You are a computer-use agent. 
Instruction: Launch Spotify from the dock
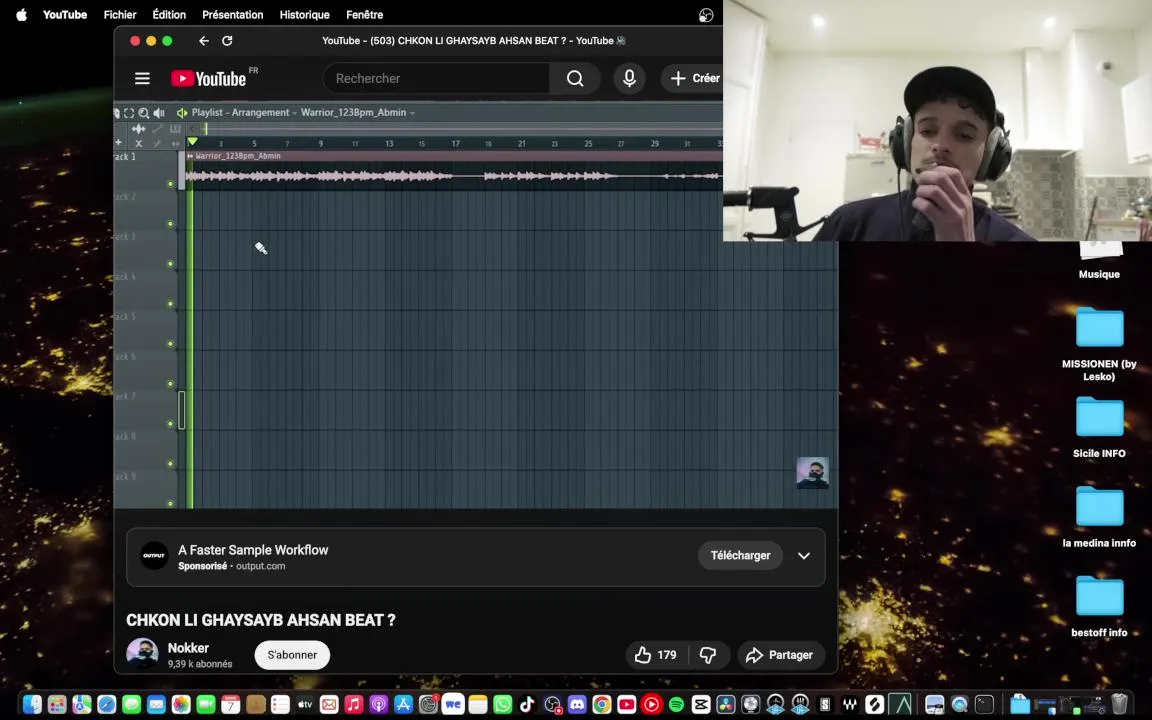tap(676, 705)
